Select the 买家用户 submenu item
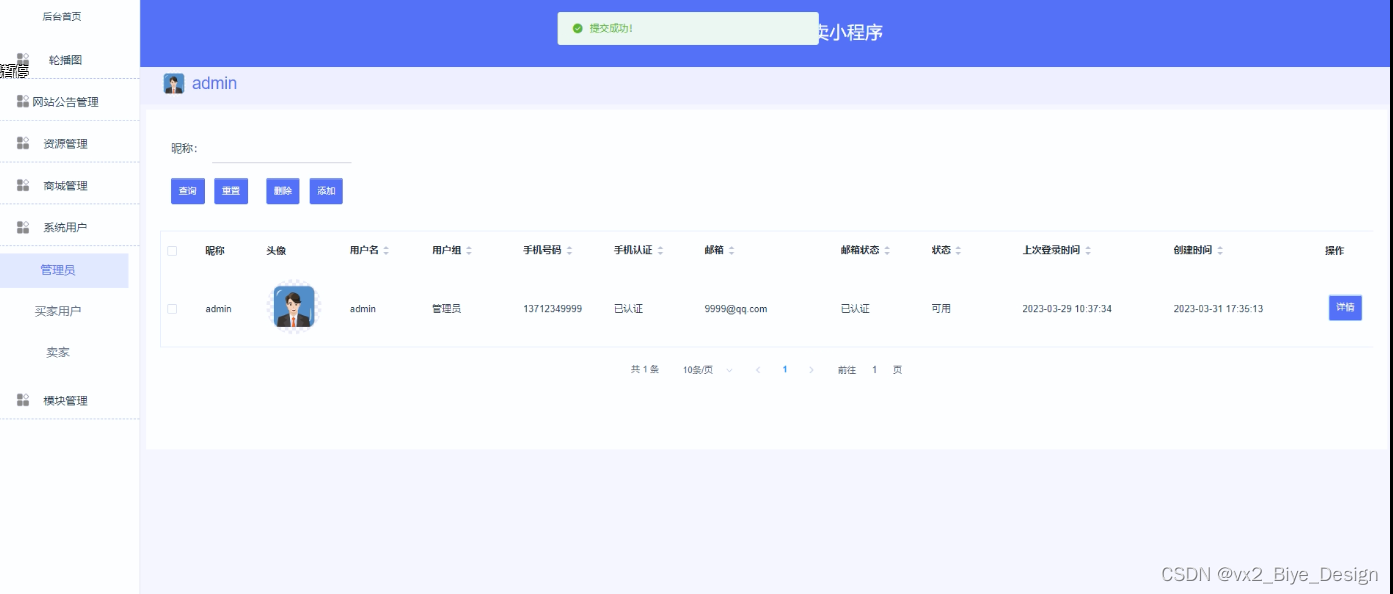This screenshot has width=1393, height=594. (x=58, y=311)
